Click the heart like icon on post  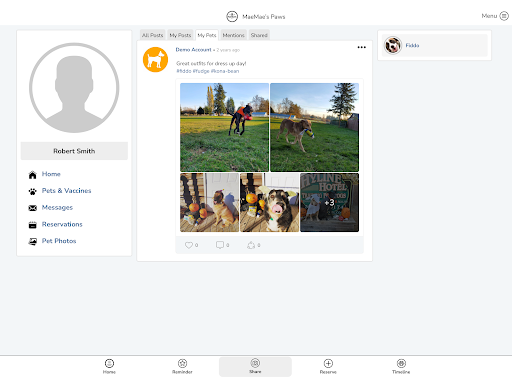pyautogui.click(x=189, y=245)
